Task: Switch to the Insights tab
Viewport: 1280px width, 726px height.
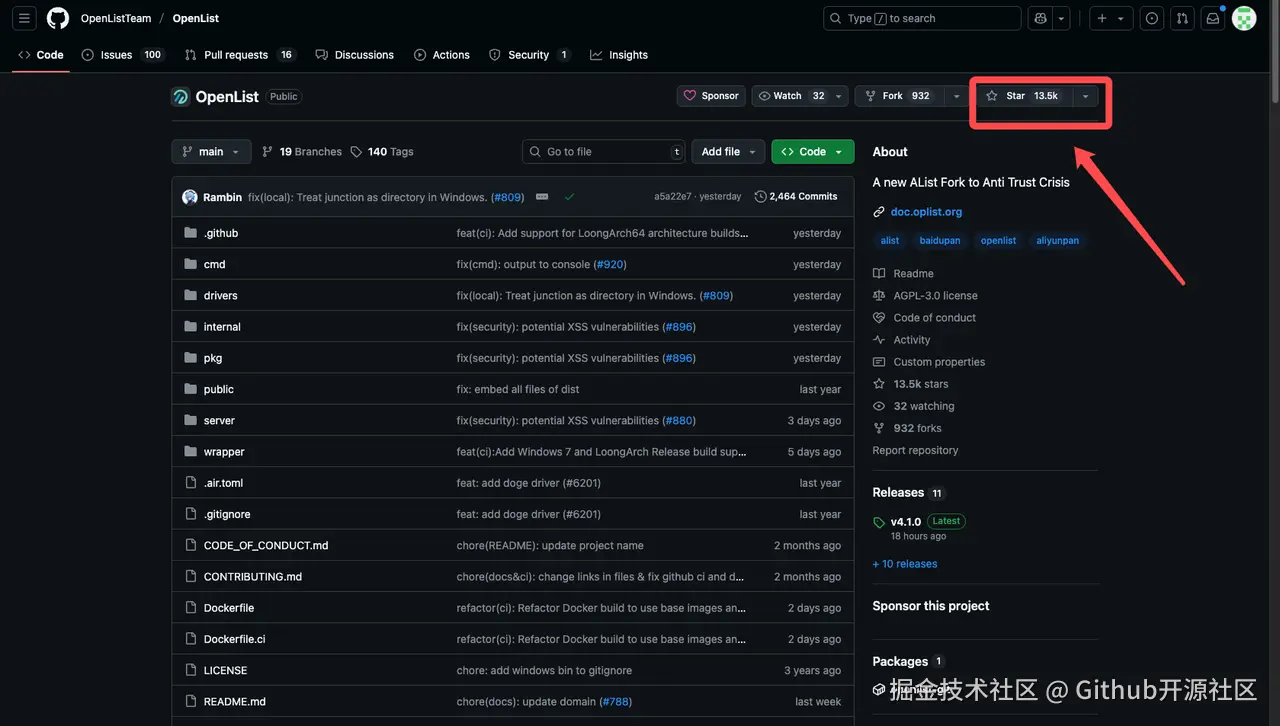Action: tap(619, 55)
